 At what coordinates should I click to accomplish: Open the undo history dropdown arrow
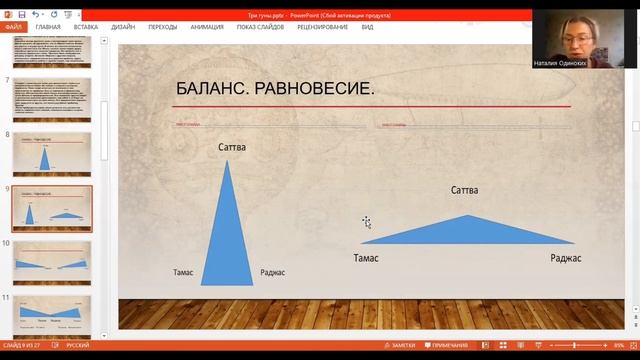pyautogui.click(x=43, y=15)
